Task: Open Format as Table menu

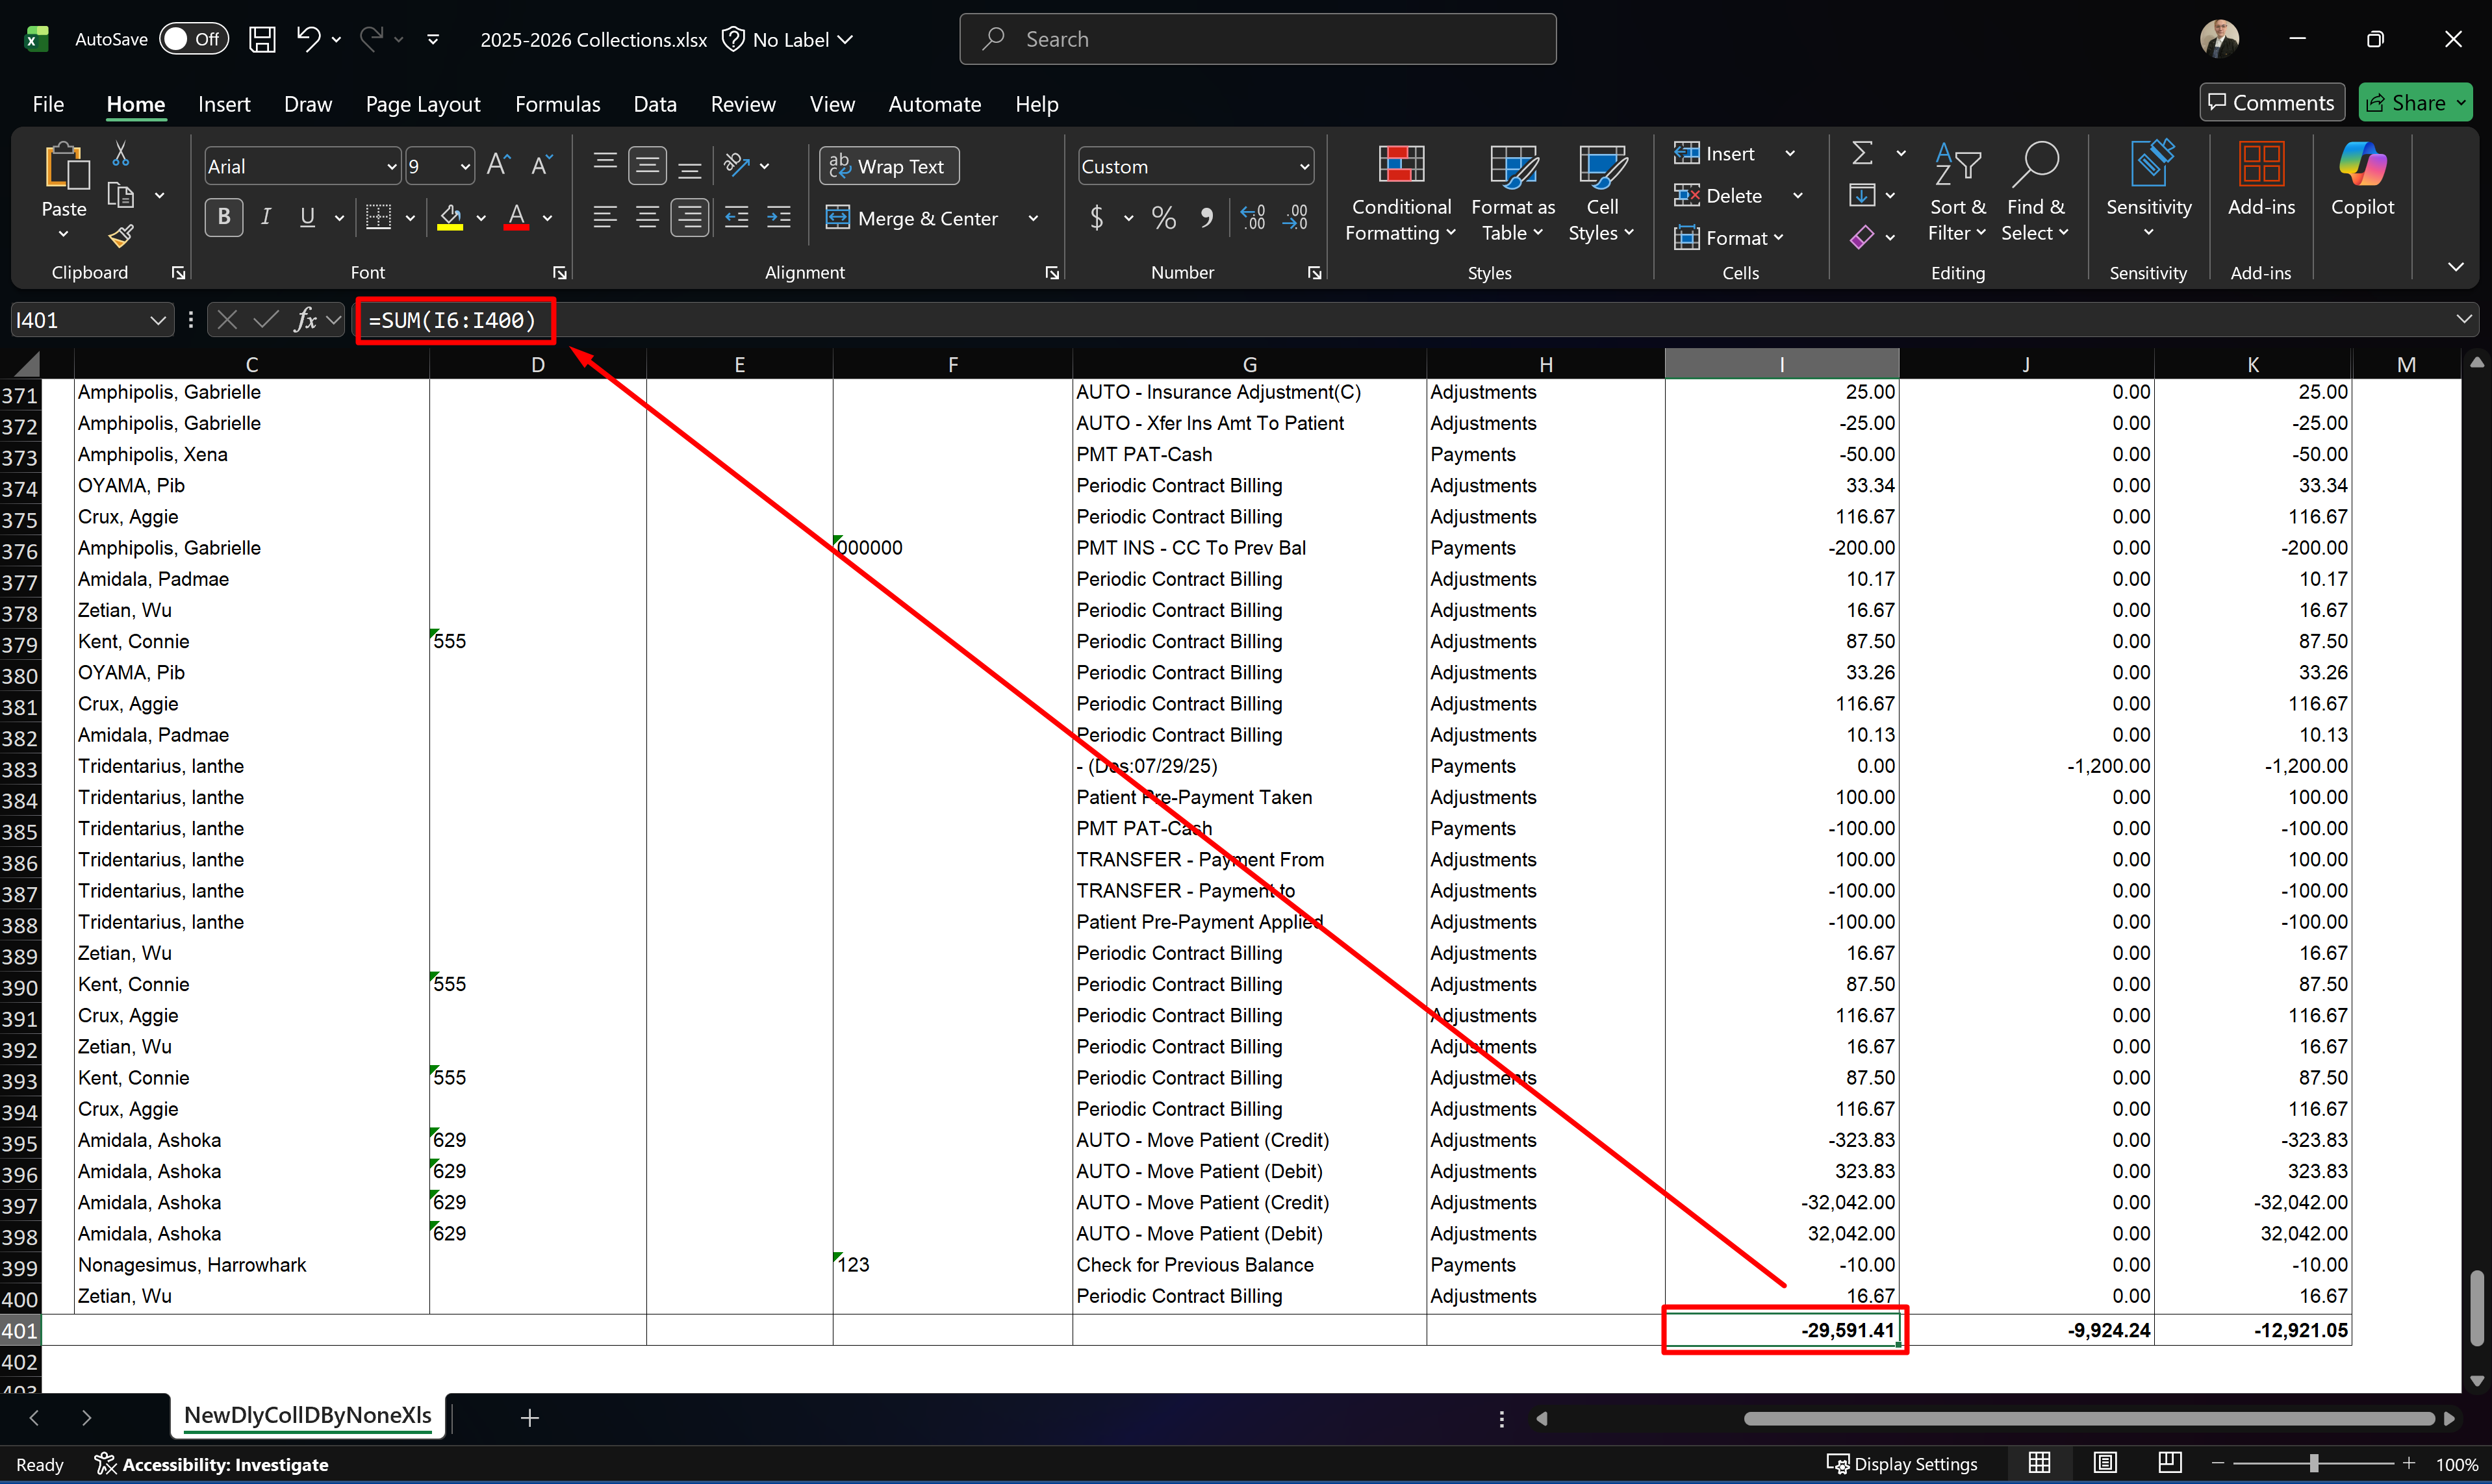Action: [1513, 193]
